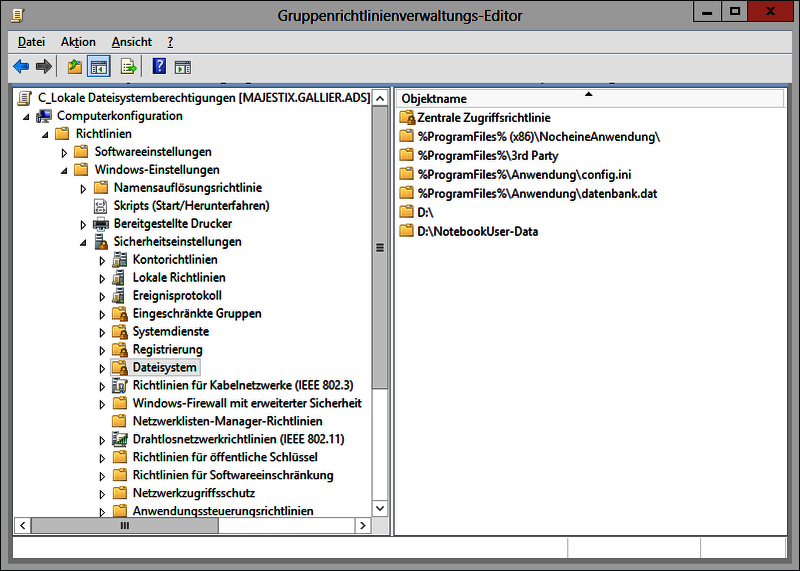Click the tree pane scroll-left arrow
The height and width of the screenshot is (571, 800).
pyautogui.click(x=22, y=525)
